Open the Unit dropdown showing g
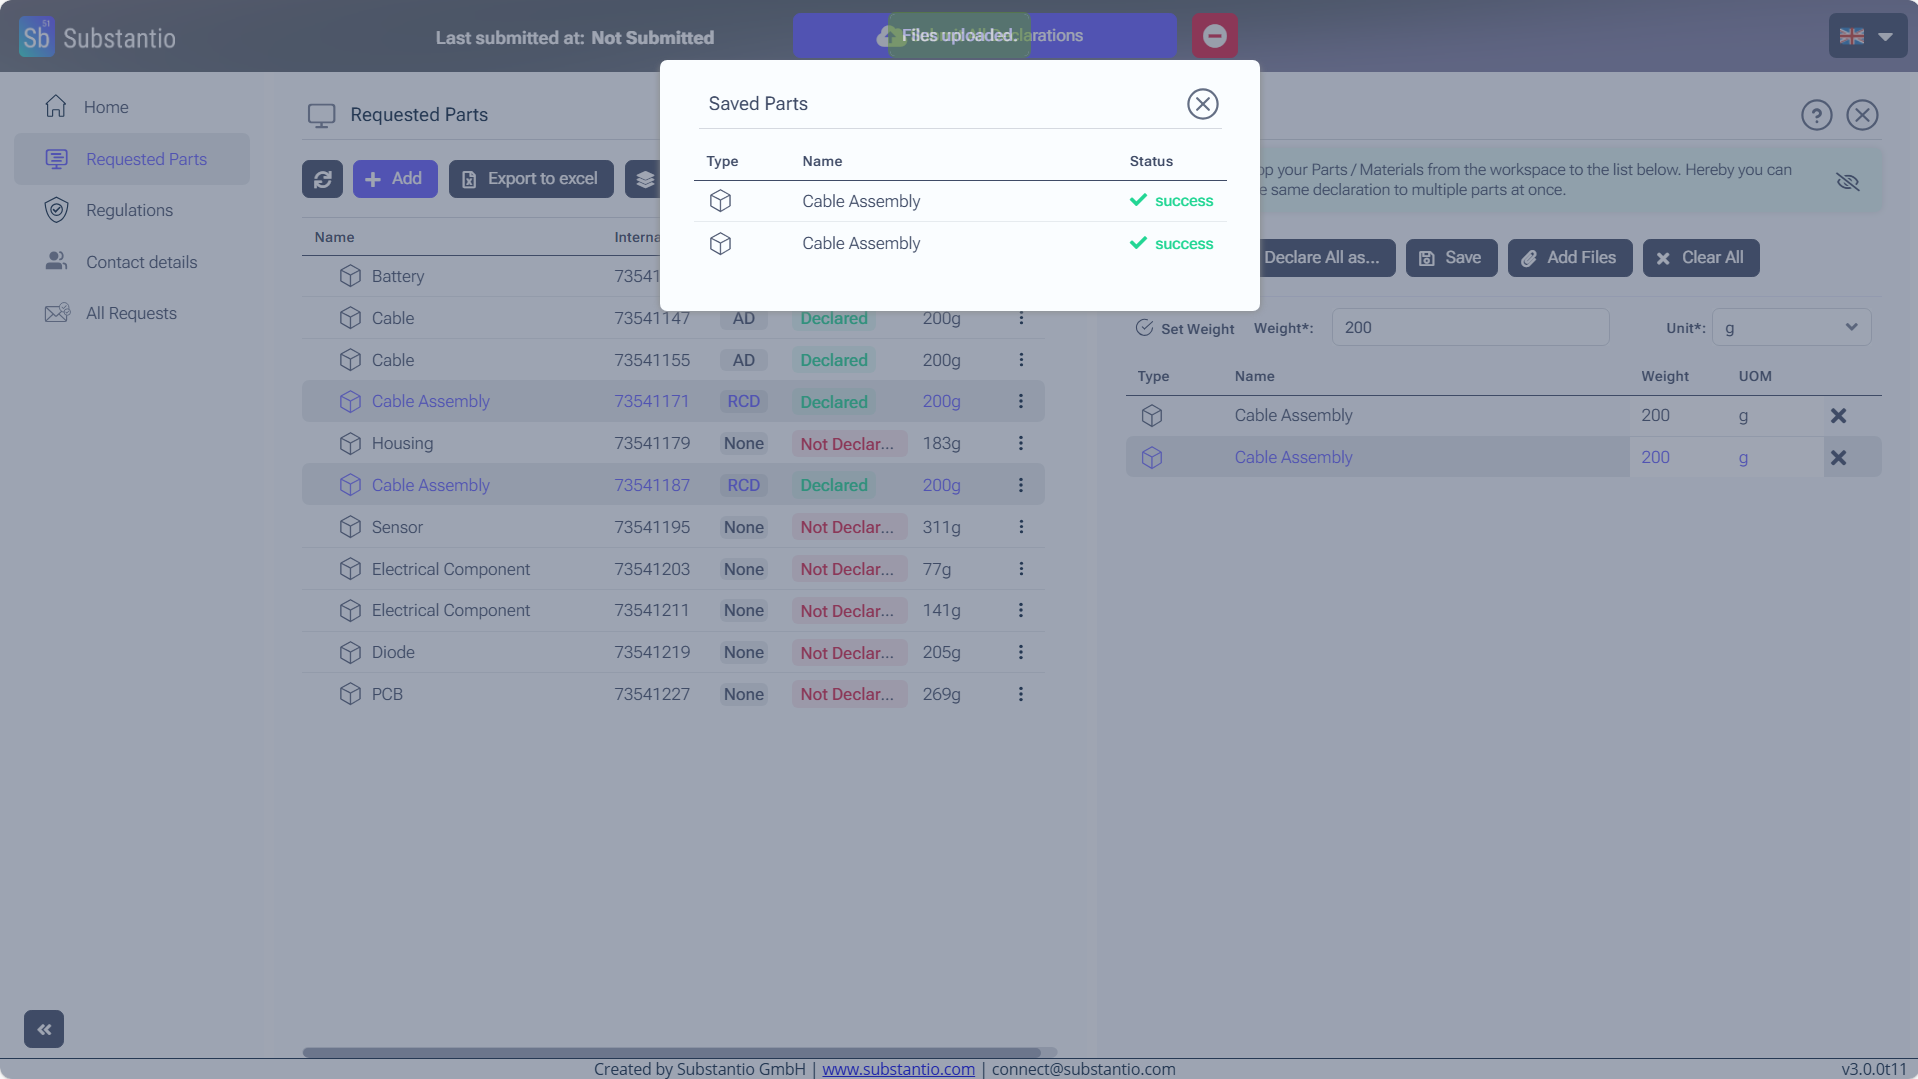Screen dimensions: 1918x1079 click(x=1790, y=328)
